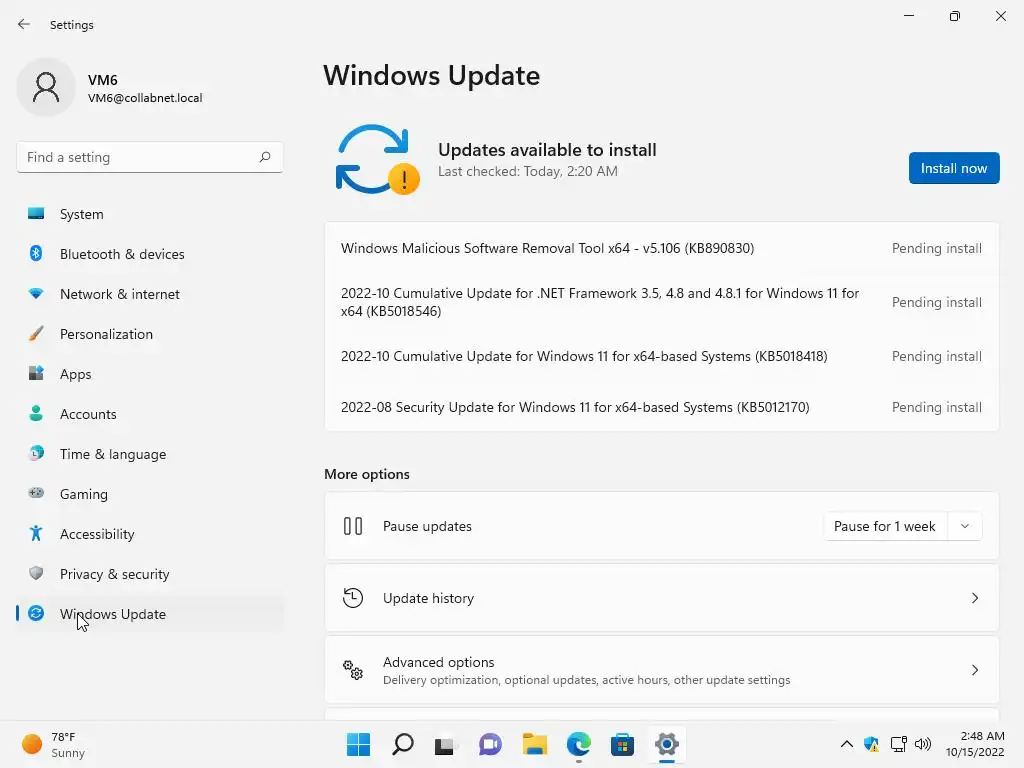Click Last checked: Today, 2:20 AM text
The image size is (1024, 768).
click(x=528, y=171)
